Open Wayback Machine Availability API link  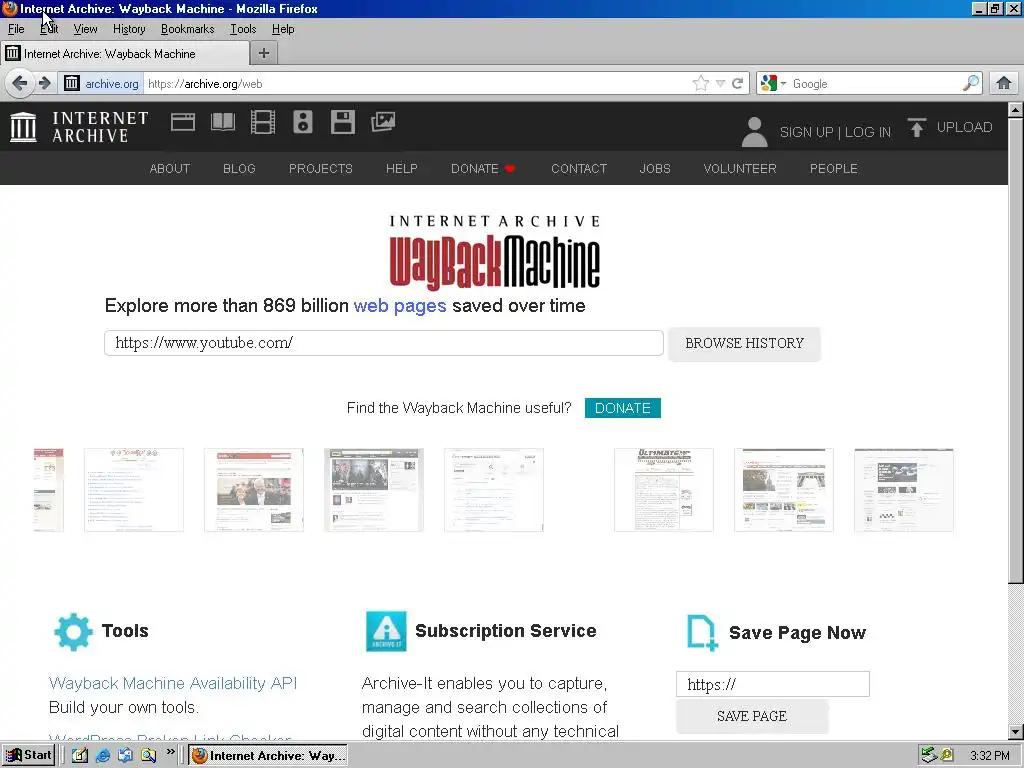pos(173,683)
